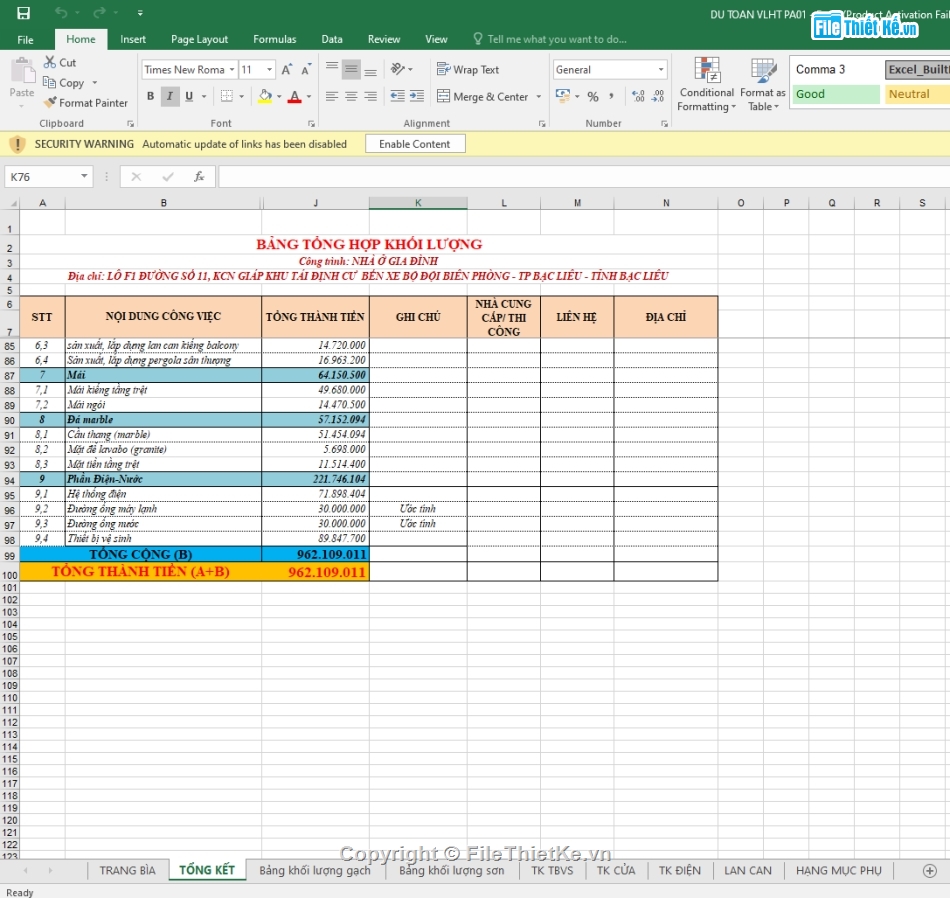Viewport: 950px width, 898px height.
Task: Click the Save icon in the title bar
Action: (23, 13)
